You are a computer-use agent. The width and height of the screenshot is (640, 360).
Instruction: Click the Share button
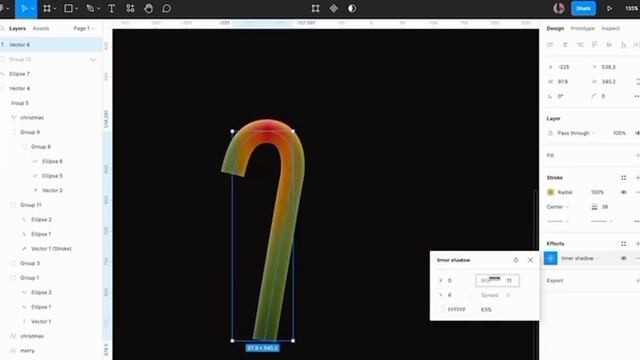point(583,8)
